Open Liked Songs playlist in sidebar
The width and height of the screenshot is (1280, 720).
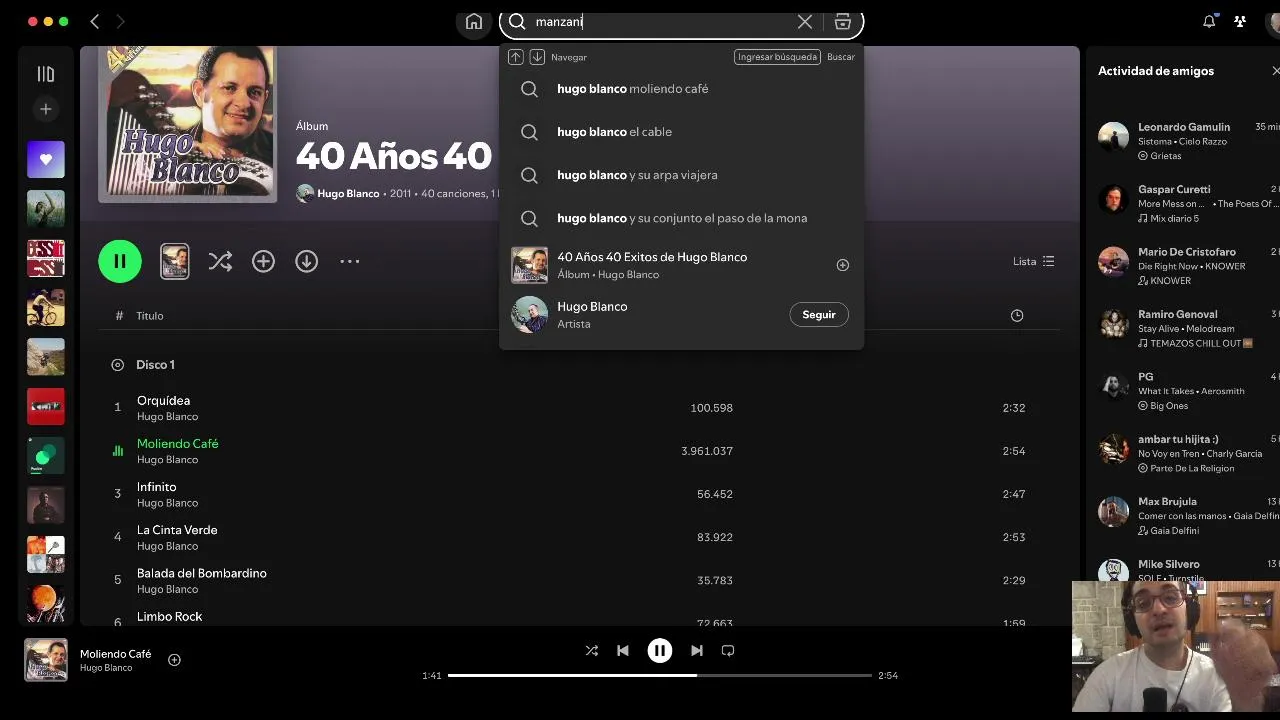pos(46,159)
